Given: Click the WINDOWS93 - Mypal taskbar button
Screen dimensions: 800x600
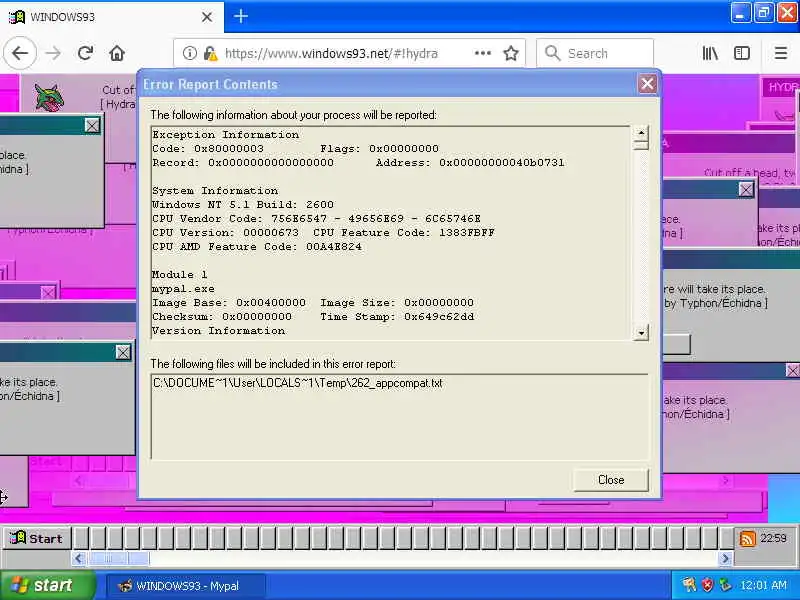Looking at the screenshot, I should click(x=186, y=586).
